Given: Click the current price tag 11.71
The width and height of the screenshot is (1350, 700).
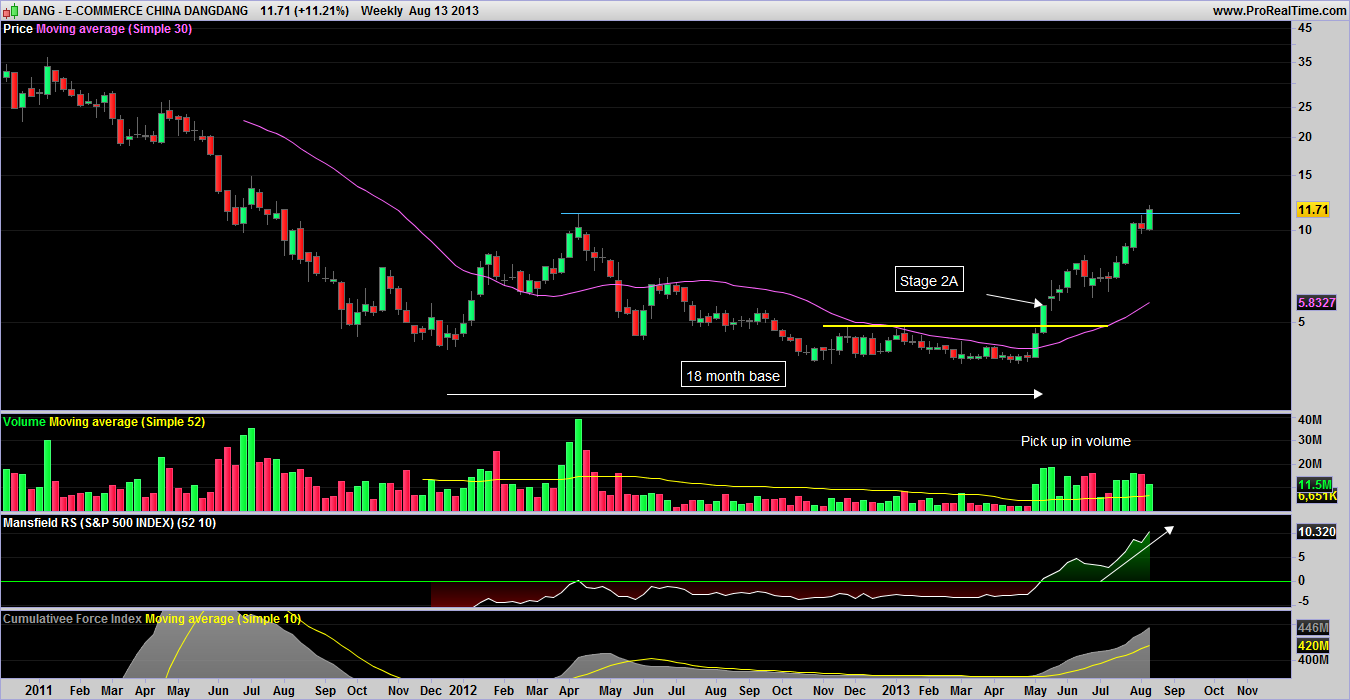Looking at the screenshot, I should [1311, 210].
